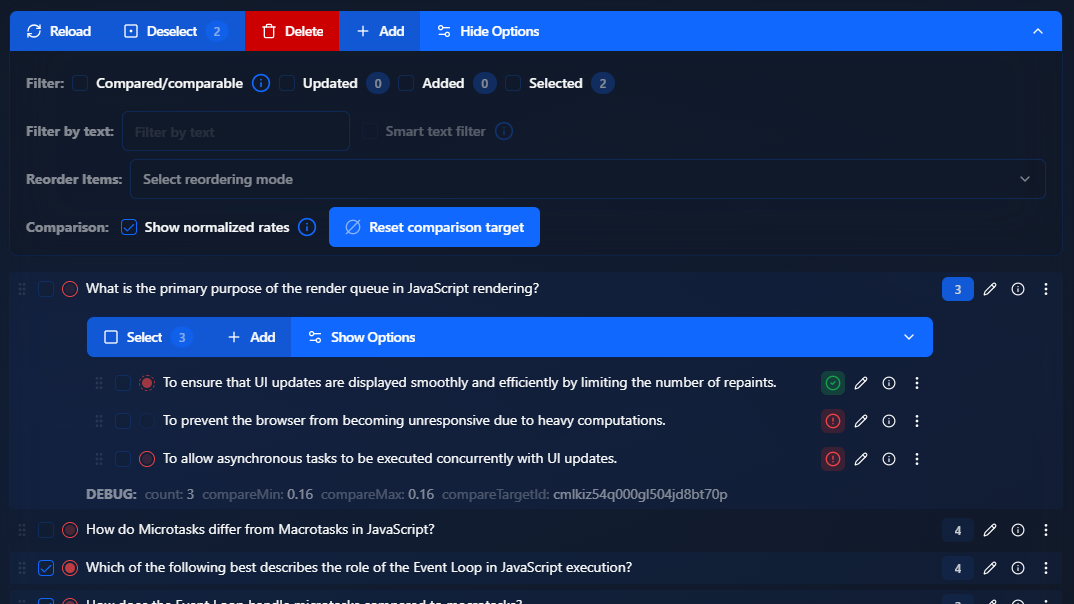1074x604 pixels.
Task: Edit the Event Loop role question
Action: (990, 568)
